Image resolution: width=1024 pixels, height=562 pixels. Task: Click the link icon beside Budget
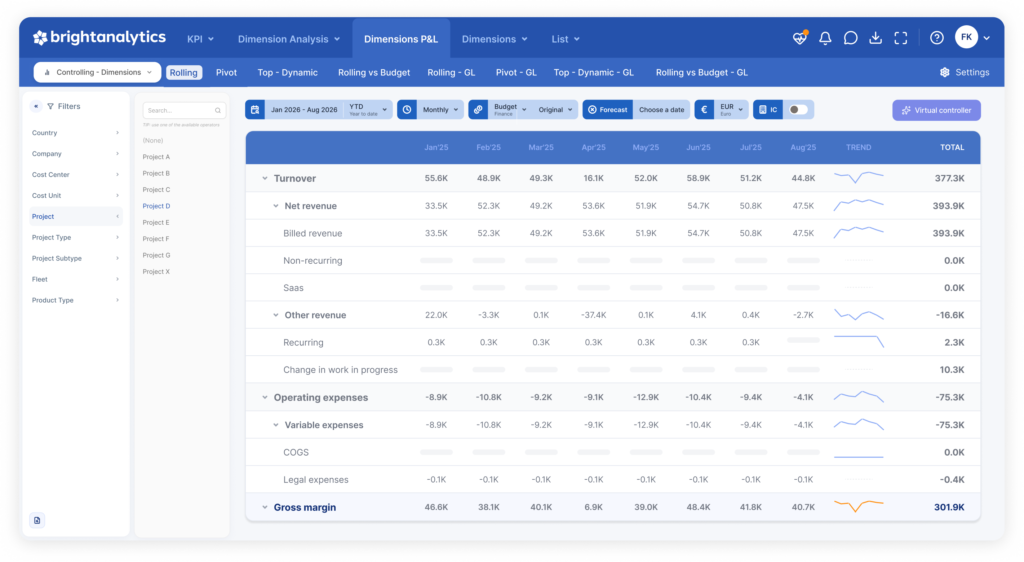coord(478,110)
